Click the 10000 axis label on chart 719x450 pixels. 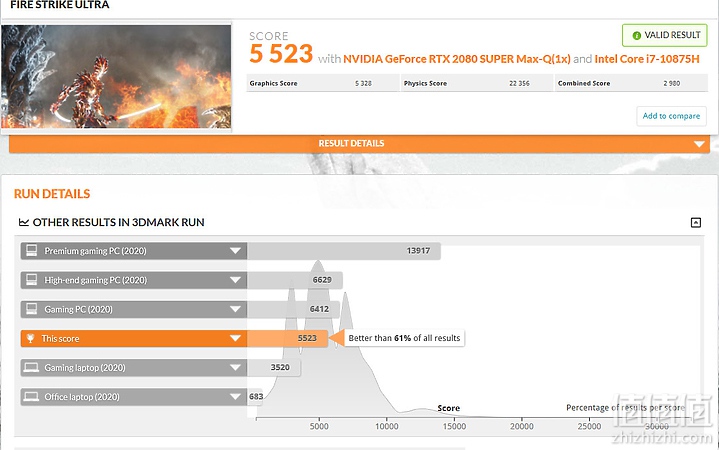pos(387,427)
